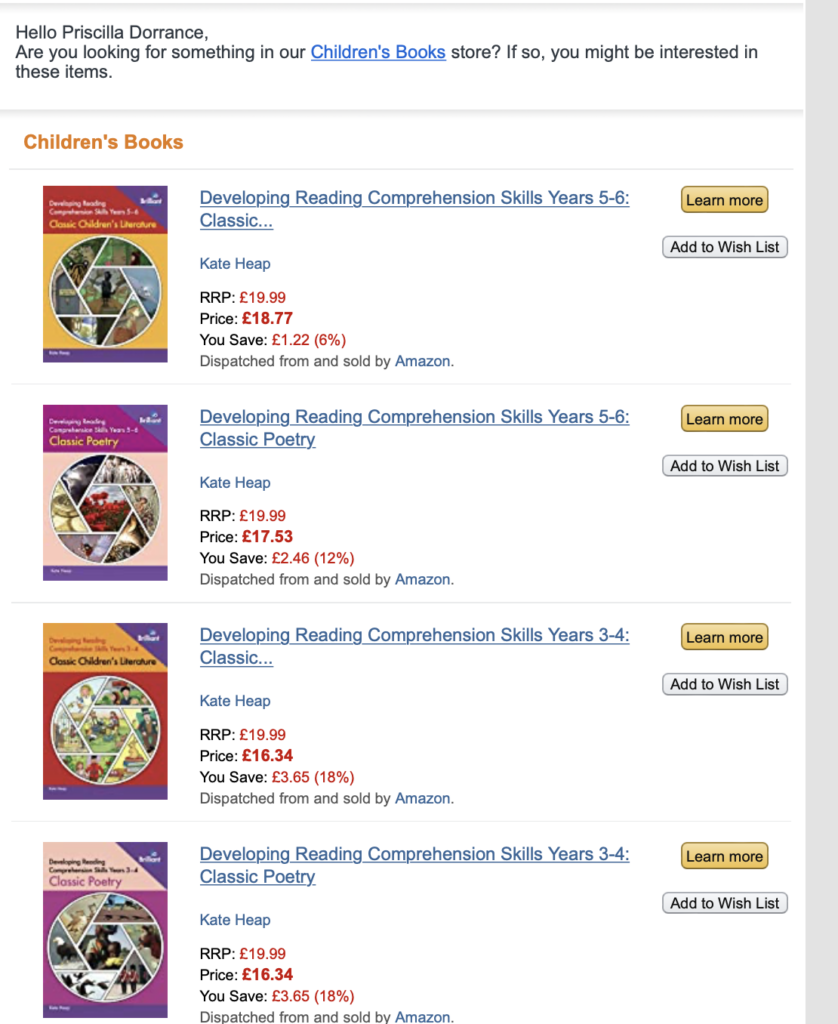This screenshot has height=1024, width=838.
Task: Open Kate Heap author link under £16.34 Years 3-4 Classic...
Action: (x=235, y=701)
